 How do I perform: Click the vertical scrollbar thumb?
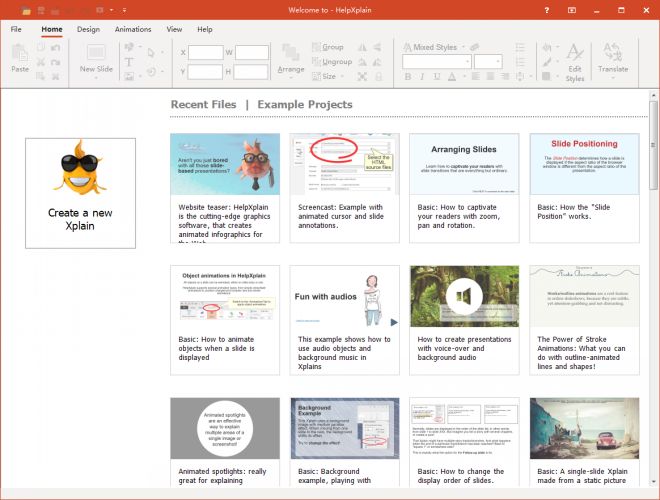(653, 144)
